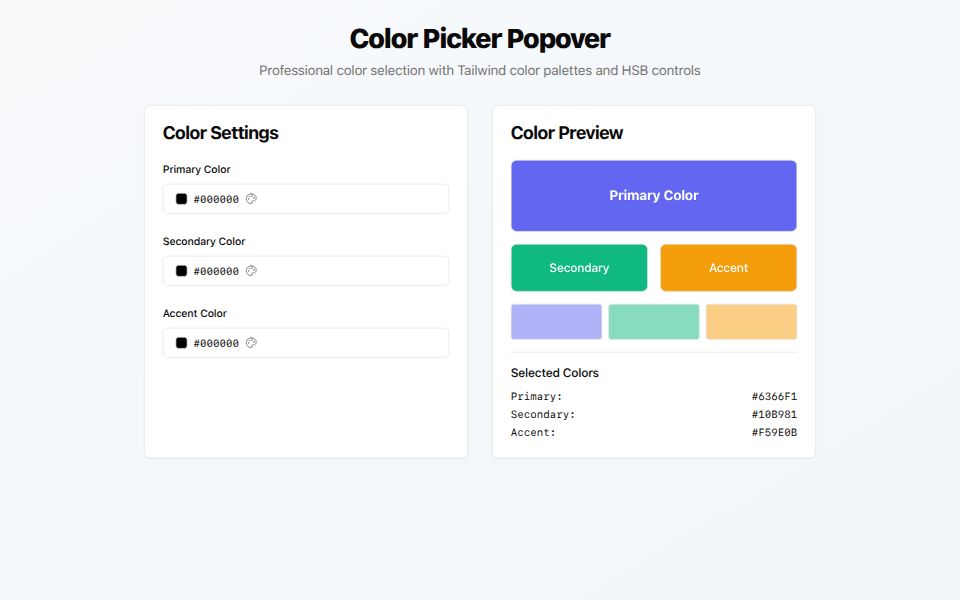The width and height of the screenshot is (960, 600).
Task: Click the Secondary Color hex input field
Action: tap(215, 270)
